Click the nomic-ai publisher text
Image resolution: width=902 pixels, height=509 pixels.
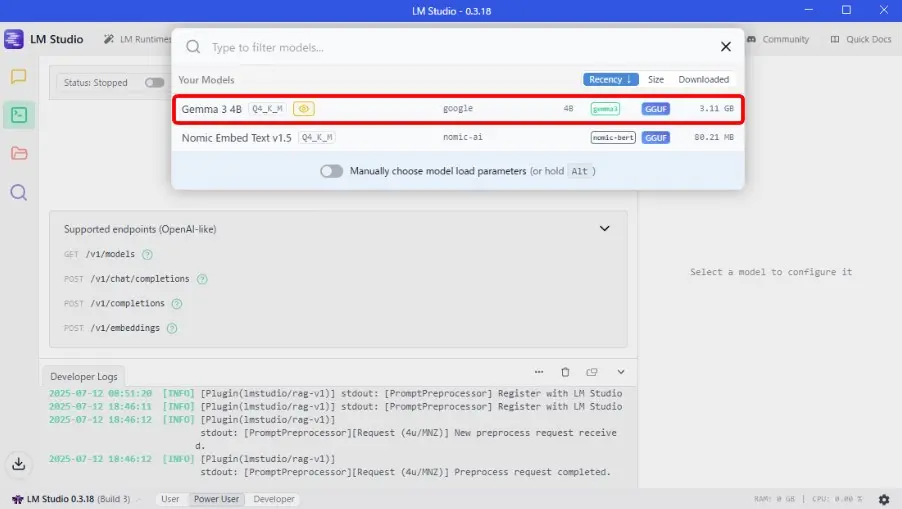coord(463,137)
